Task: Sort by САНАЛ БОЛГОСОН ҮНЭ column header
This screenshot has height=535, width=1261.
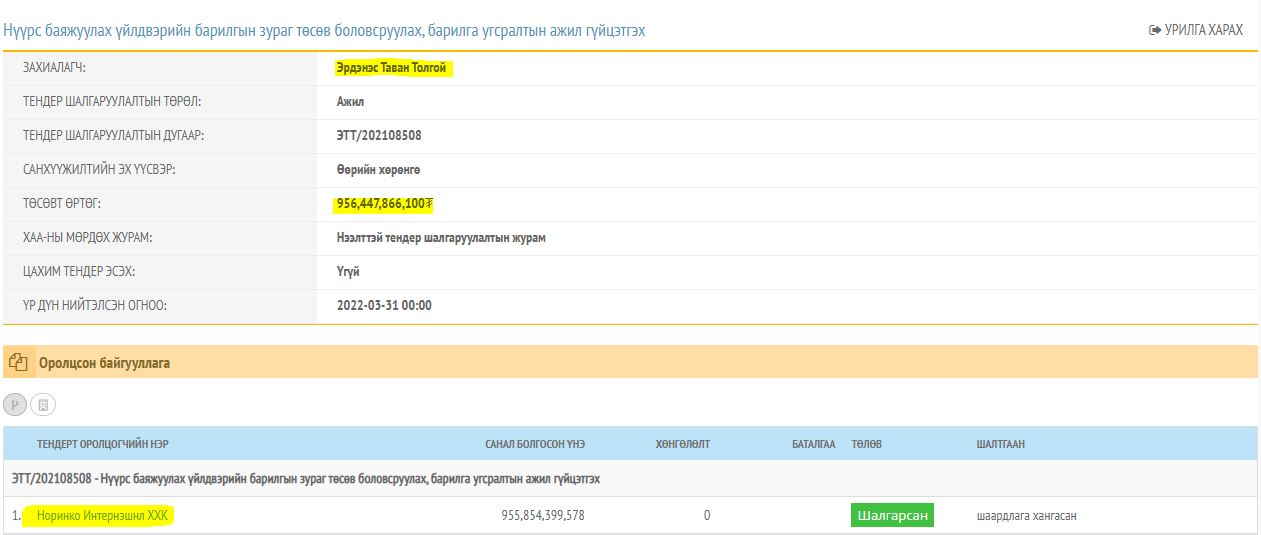Action: click(x=534, y=444)
